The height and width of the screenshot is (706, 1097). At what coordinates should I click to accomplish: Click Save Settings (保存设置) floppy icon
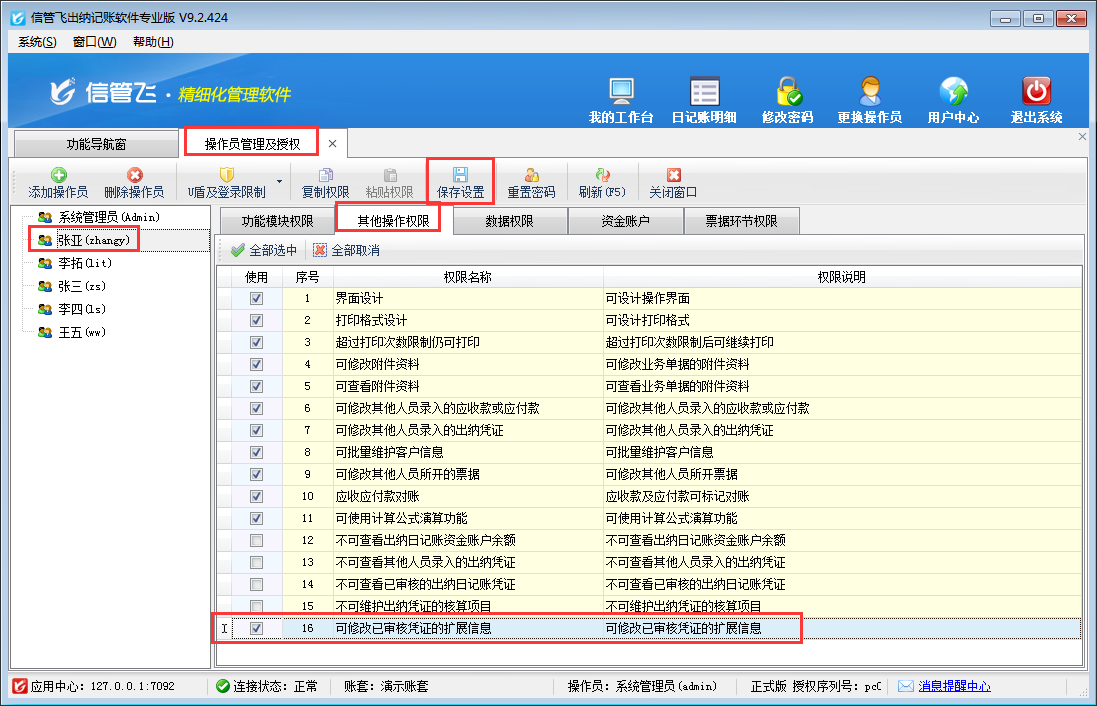[460, 175]
